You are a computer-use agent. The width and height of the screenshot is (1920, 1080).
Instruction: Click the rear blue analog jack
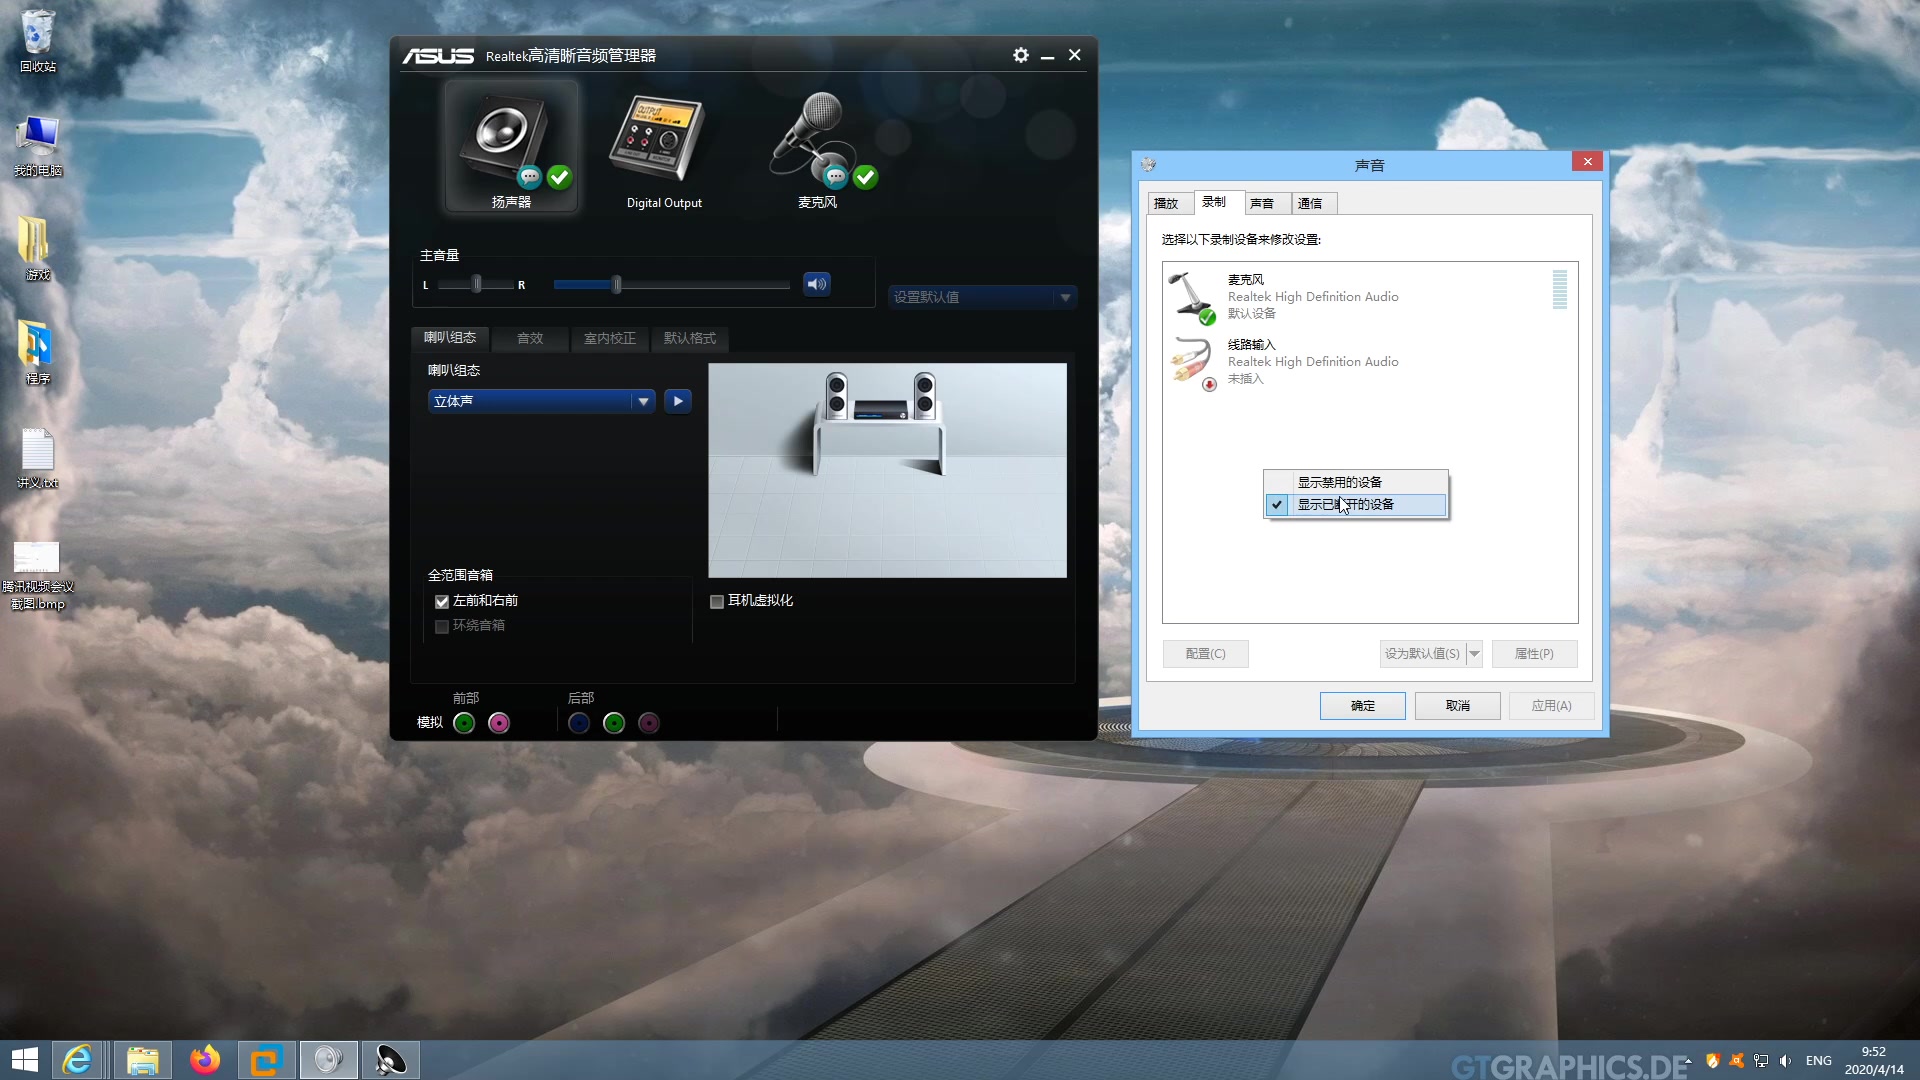tap(579, 723)
